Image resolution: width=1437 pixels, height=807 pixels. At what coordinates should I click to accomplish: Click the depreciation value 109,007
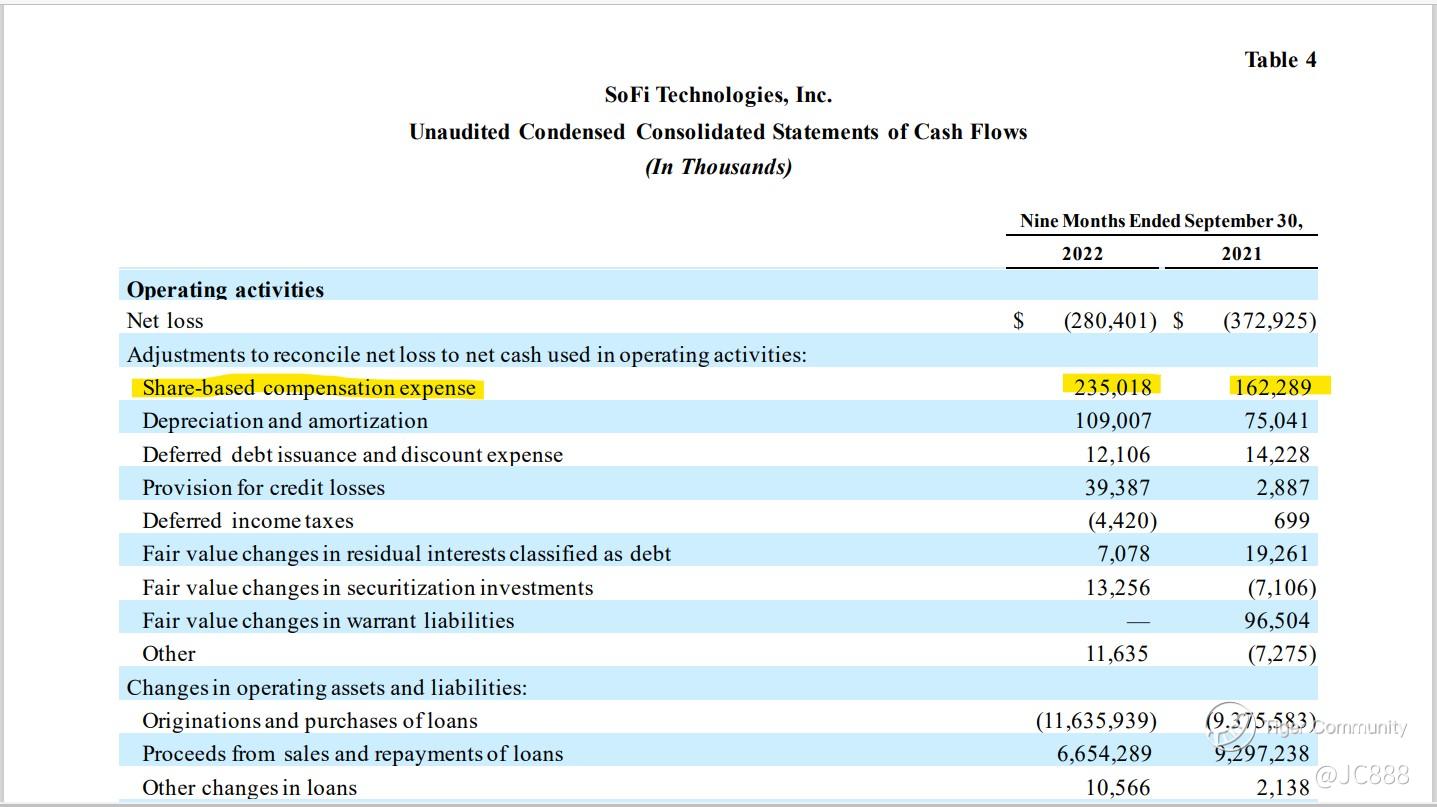click(1113, 421)
